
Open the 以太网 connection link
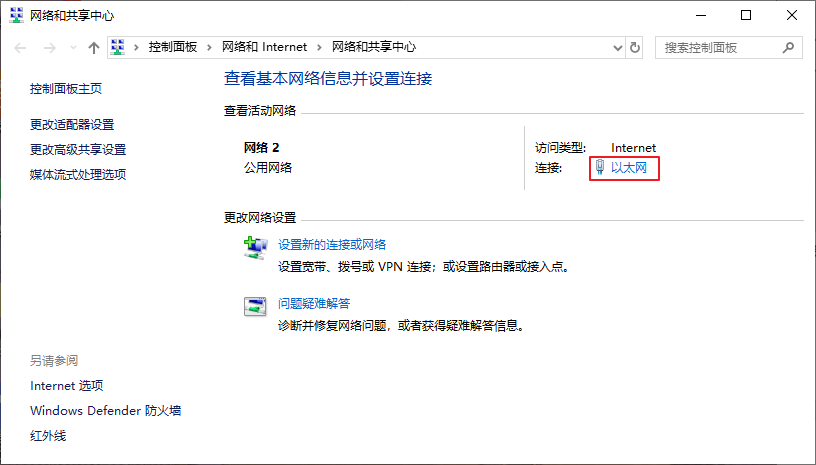(x=629, y=168)
